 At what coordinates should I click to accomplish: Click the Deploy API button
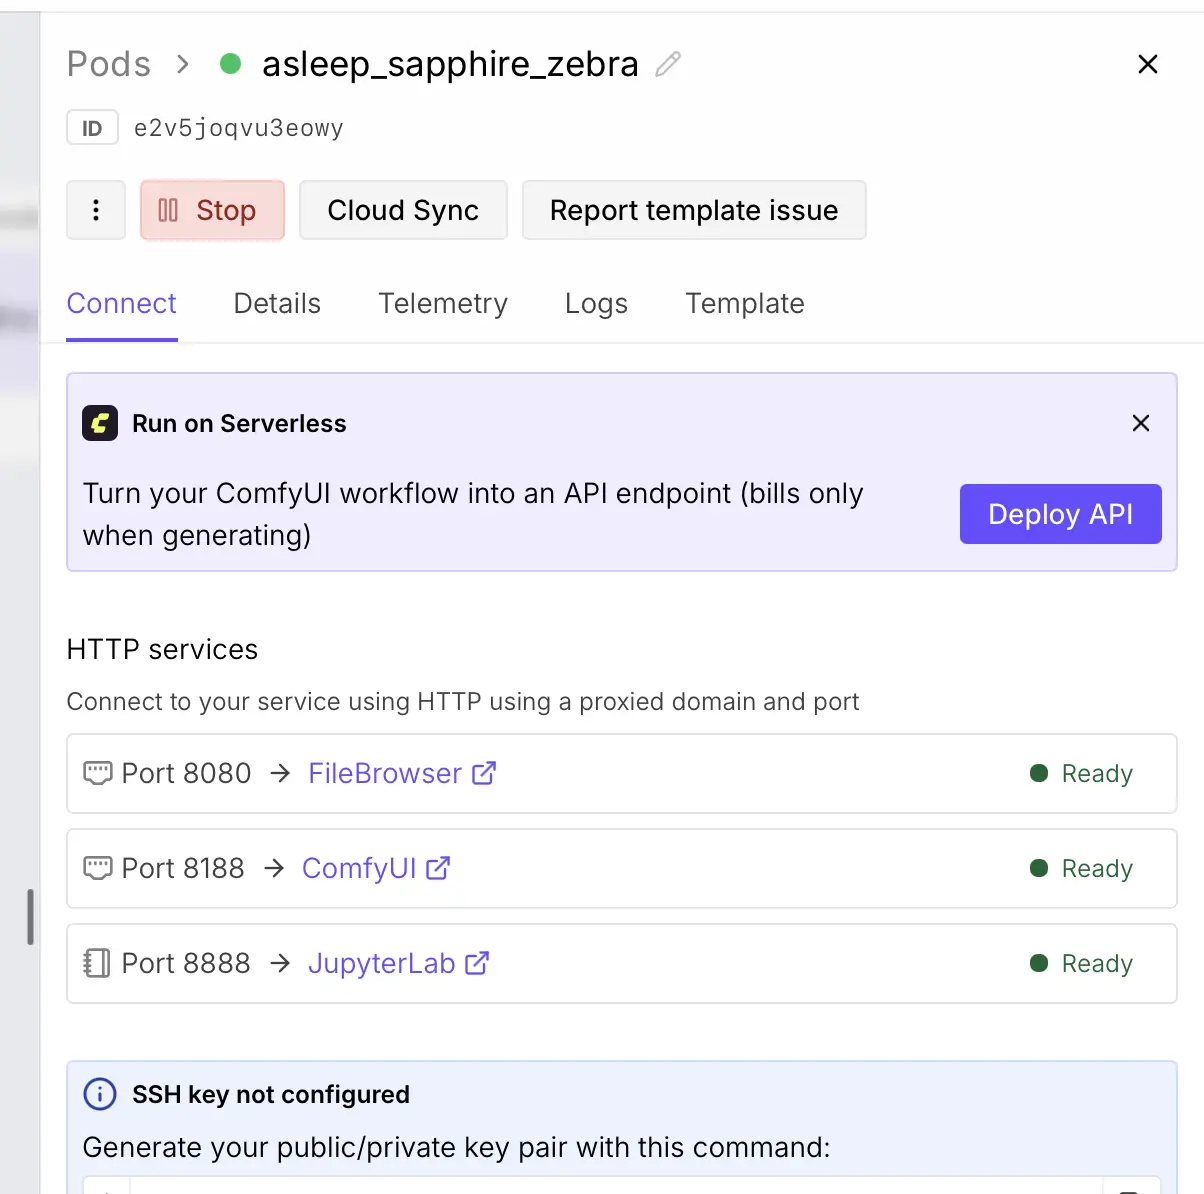pos(1061,514)
